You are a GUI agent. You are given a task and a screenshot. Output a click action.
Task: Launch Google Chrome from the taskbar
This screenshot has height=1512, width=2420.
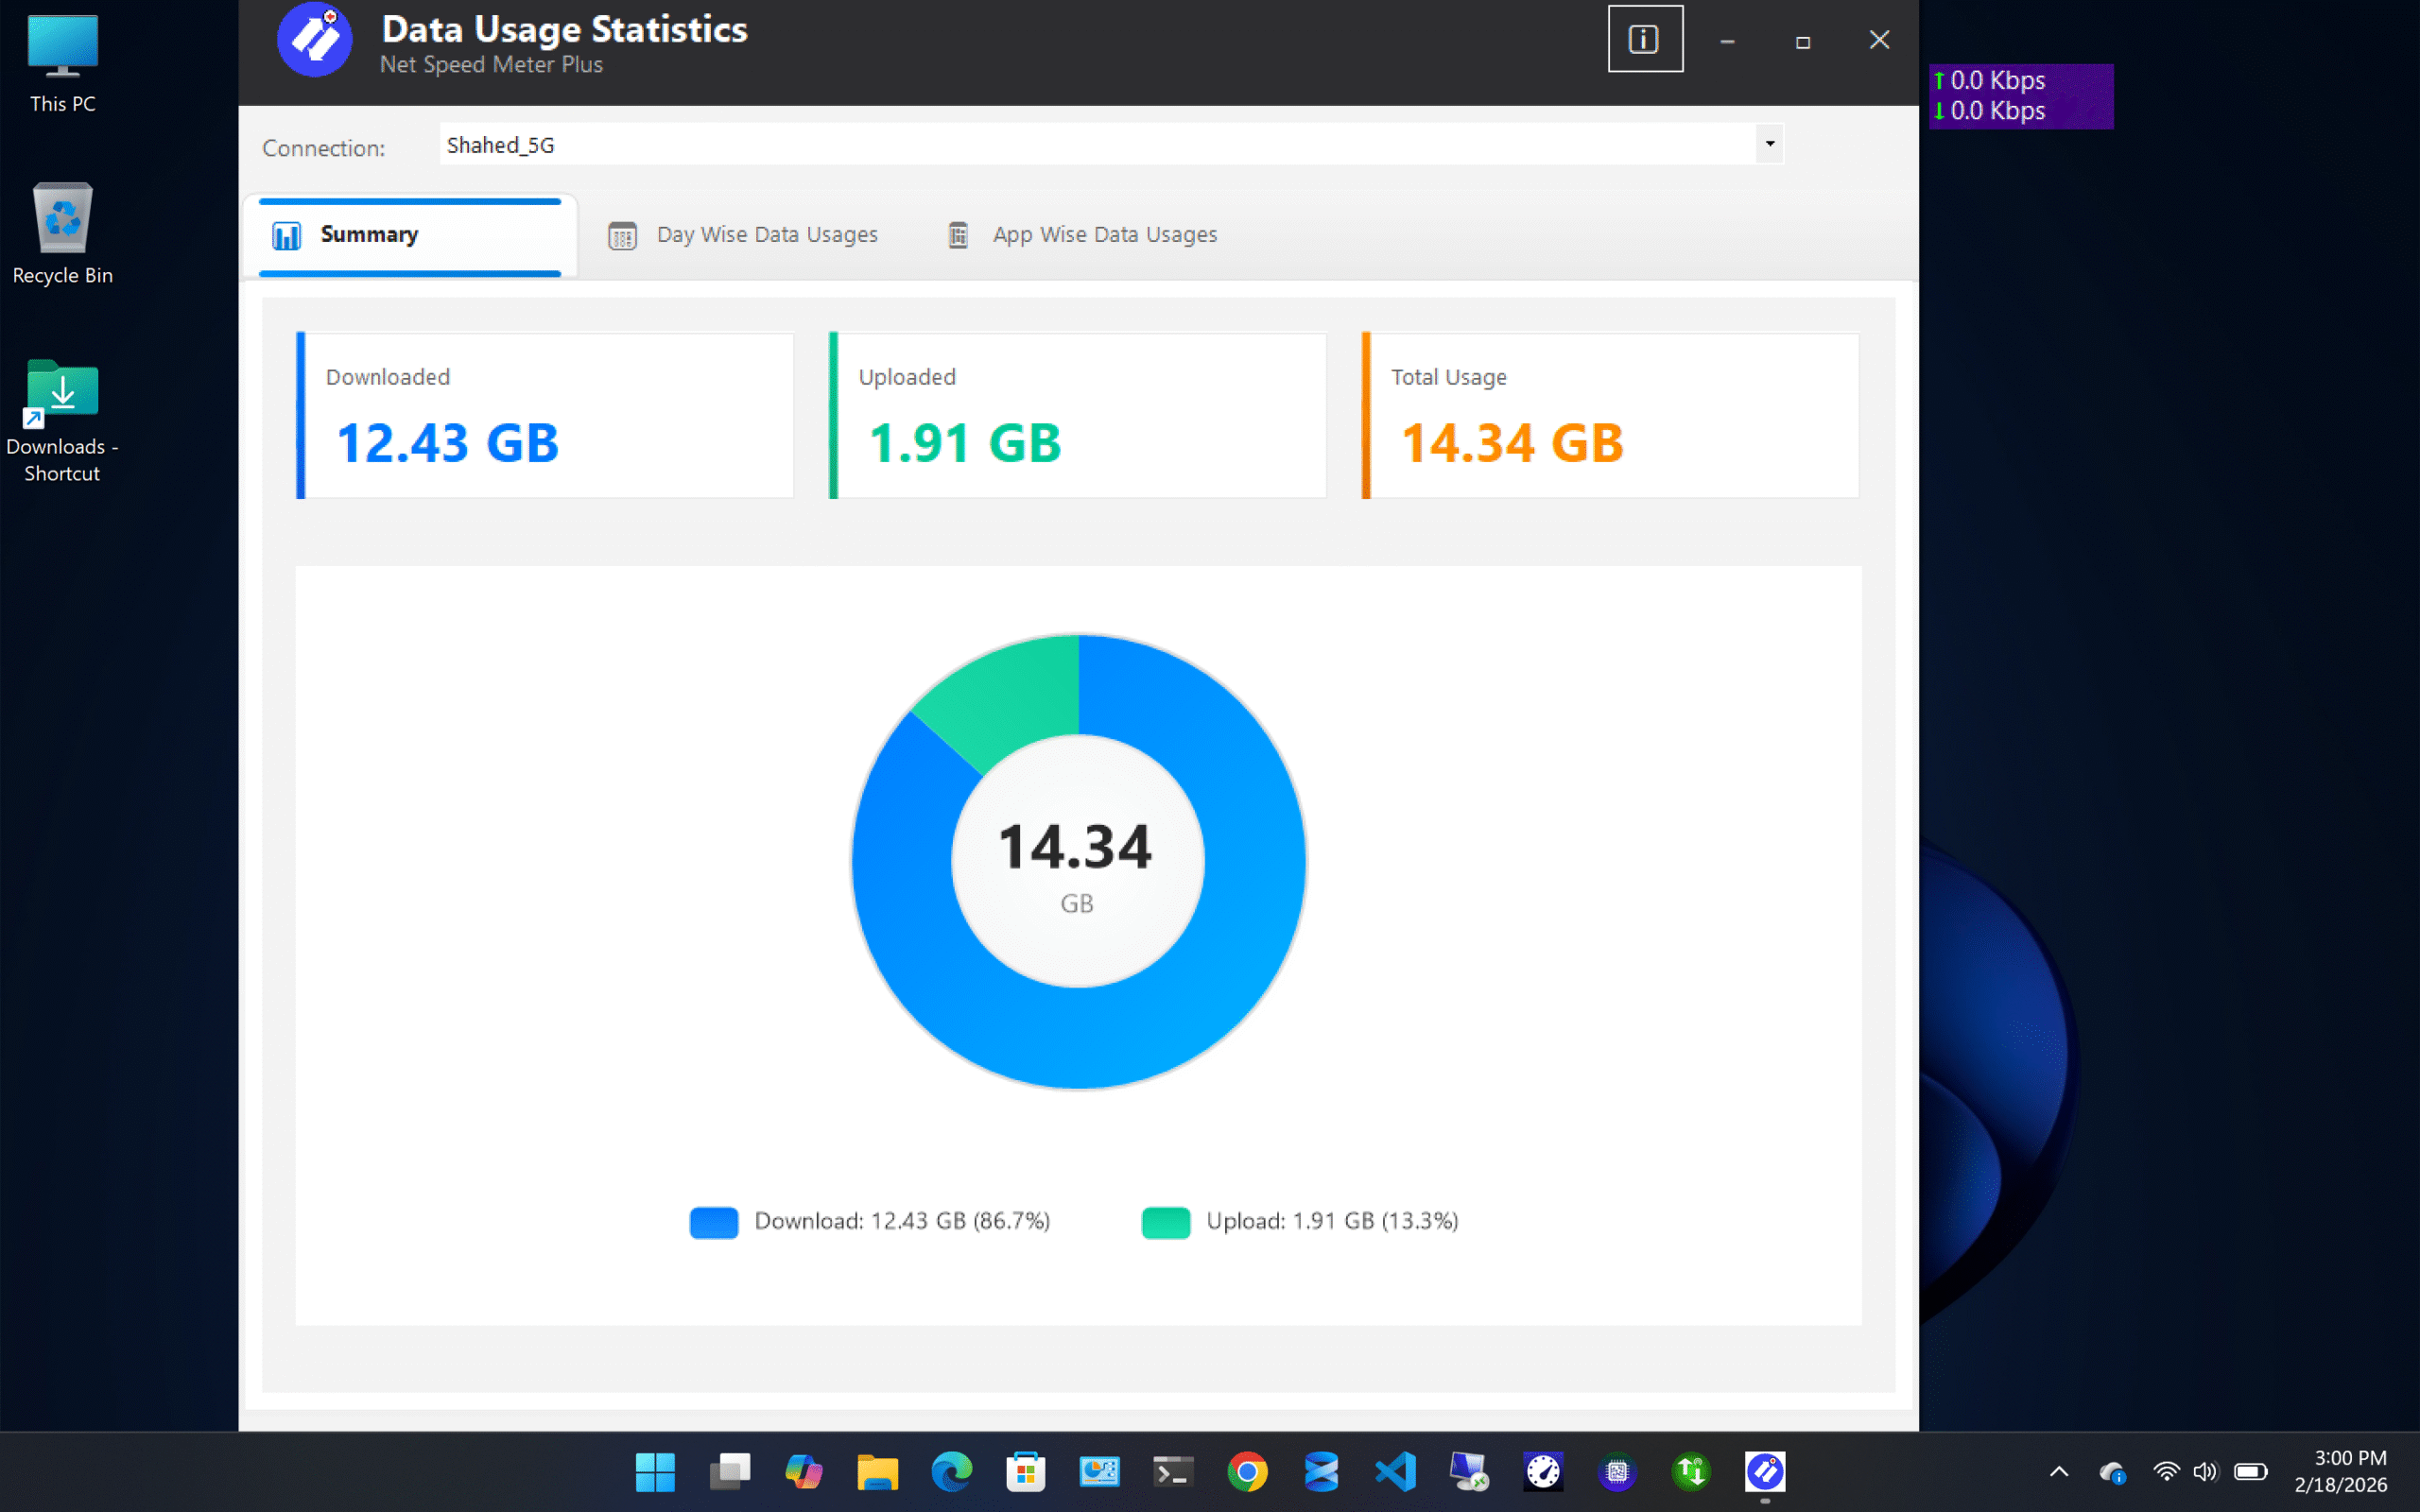coord(1248,1472)
